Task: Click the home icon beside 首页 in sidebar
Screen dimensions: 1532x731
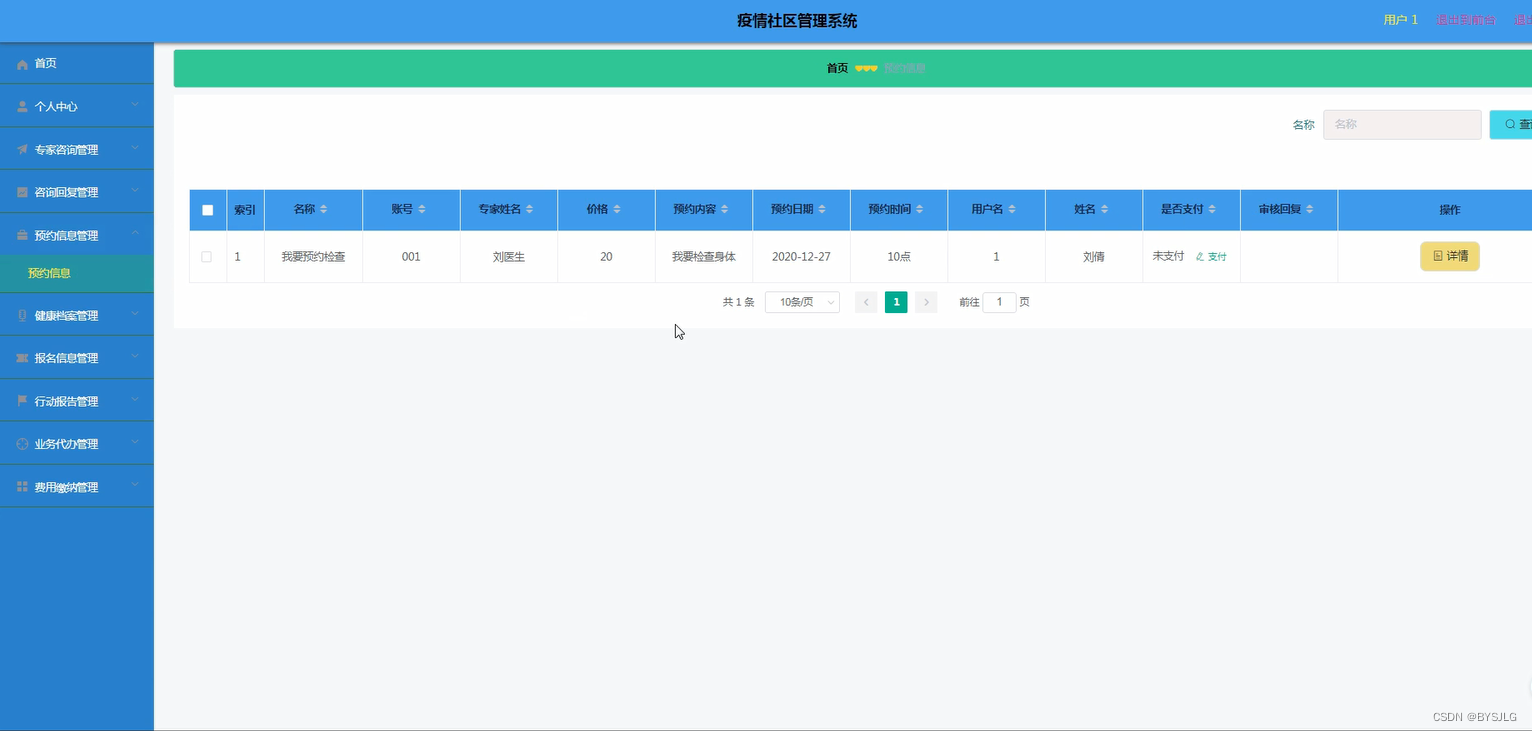Action: 22,64
